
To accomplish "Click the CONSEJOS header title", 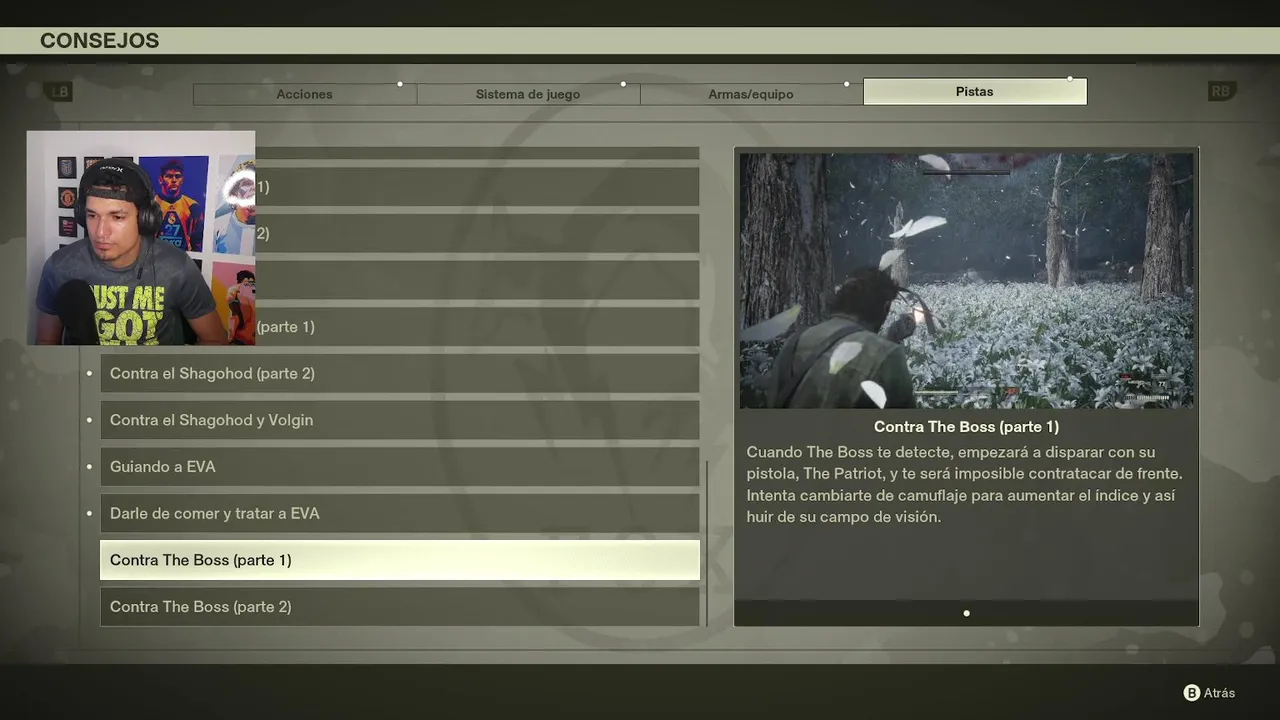I will 99,41.
